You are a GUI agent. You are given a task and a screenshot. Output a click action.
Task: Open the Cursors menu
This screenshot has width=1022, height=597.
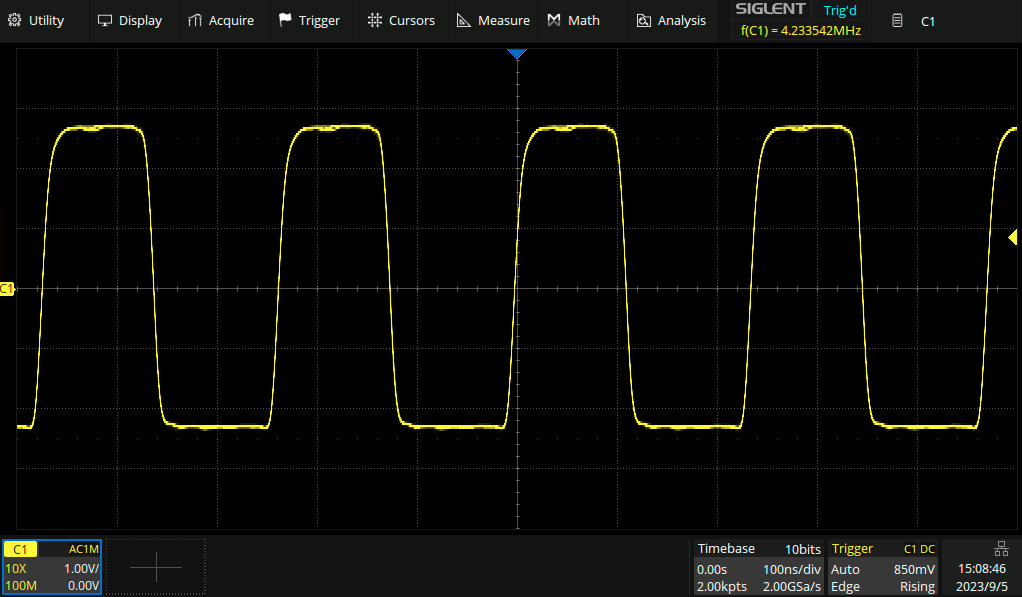coord(401,20)
